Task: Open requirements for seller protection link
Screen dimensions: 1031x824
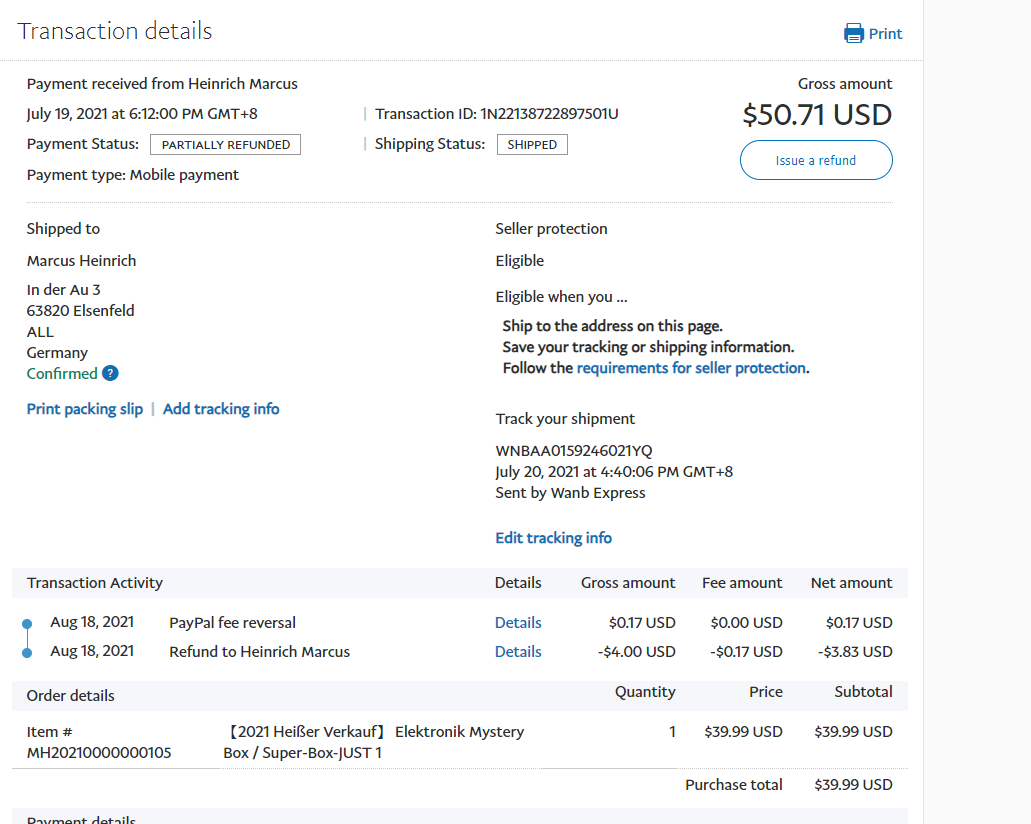Action: pyautogui.click(x=691, y=368)
